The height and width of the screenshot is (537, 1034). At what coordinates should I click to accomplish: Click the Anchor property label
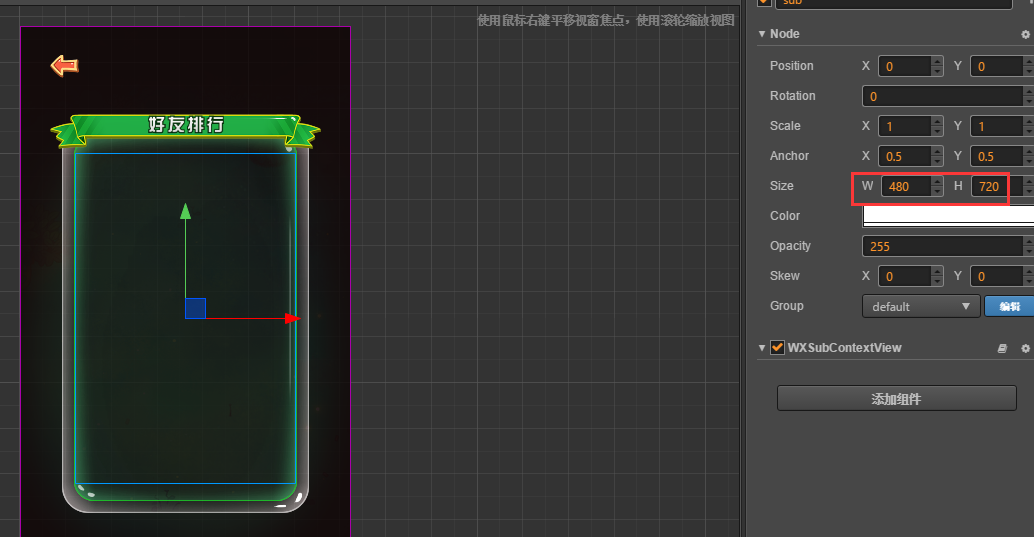point(789,156)
